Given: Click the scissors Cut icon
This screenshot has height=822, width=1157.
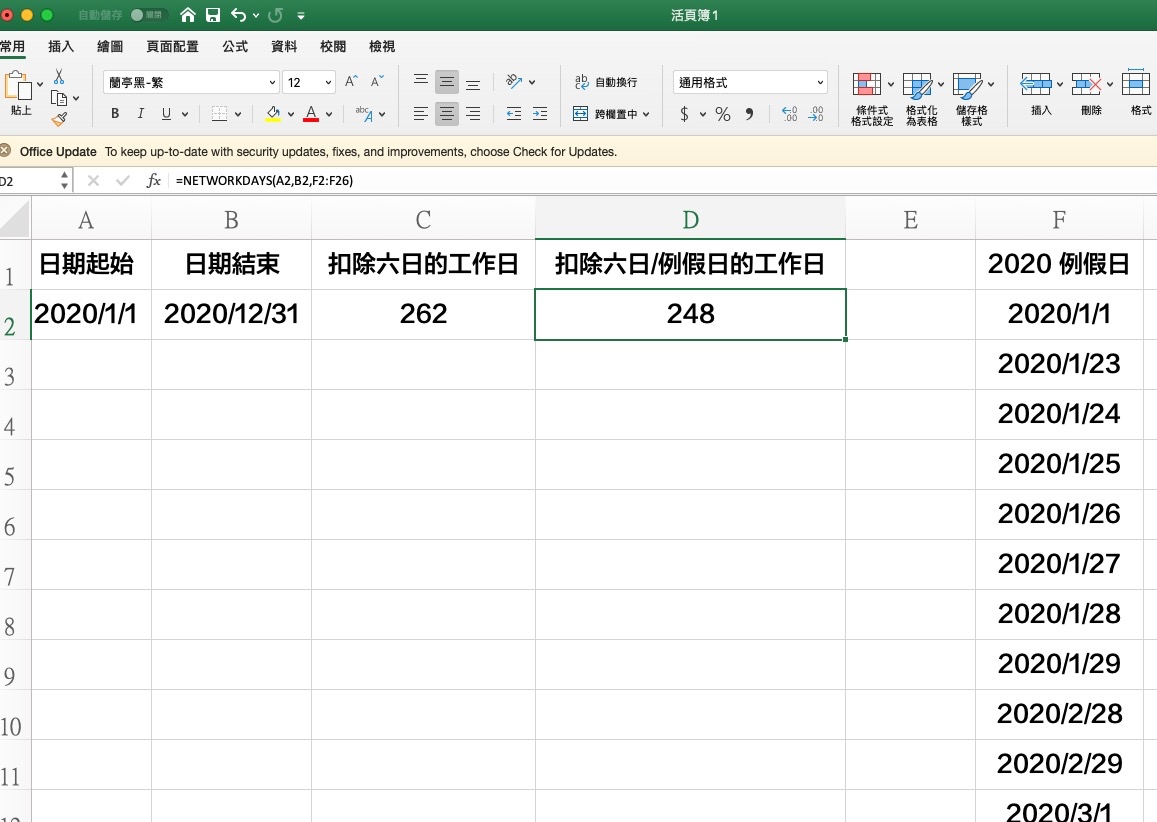Looking at the screenshot, I should [59, 76].
